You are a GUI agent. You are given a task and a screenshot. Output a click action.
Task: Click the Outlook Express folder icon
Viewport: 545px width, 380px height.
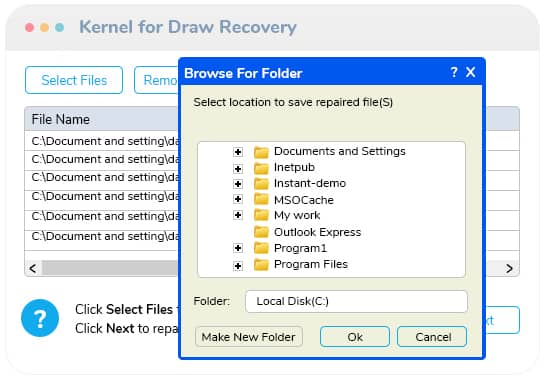(261, 232)
